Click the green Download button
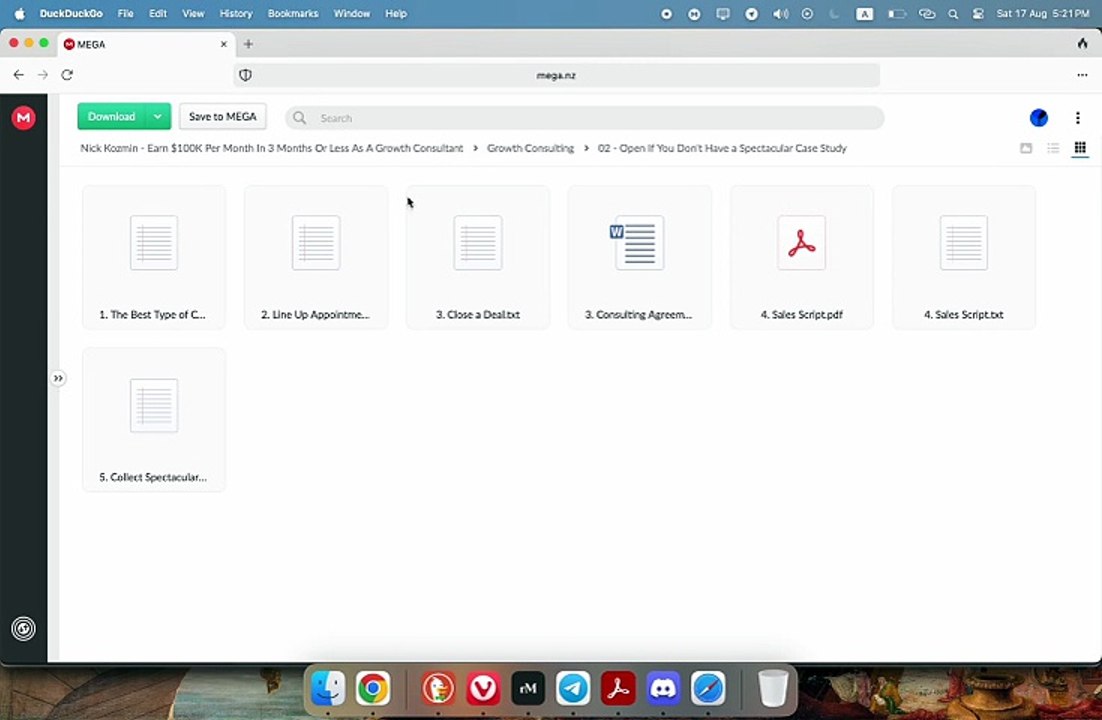Screen dimensions: 1102x720 tap(111, 117)
